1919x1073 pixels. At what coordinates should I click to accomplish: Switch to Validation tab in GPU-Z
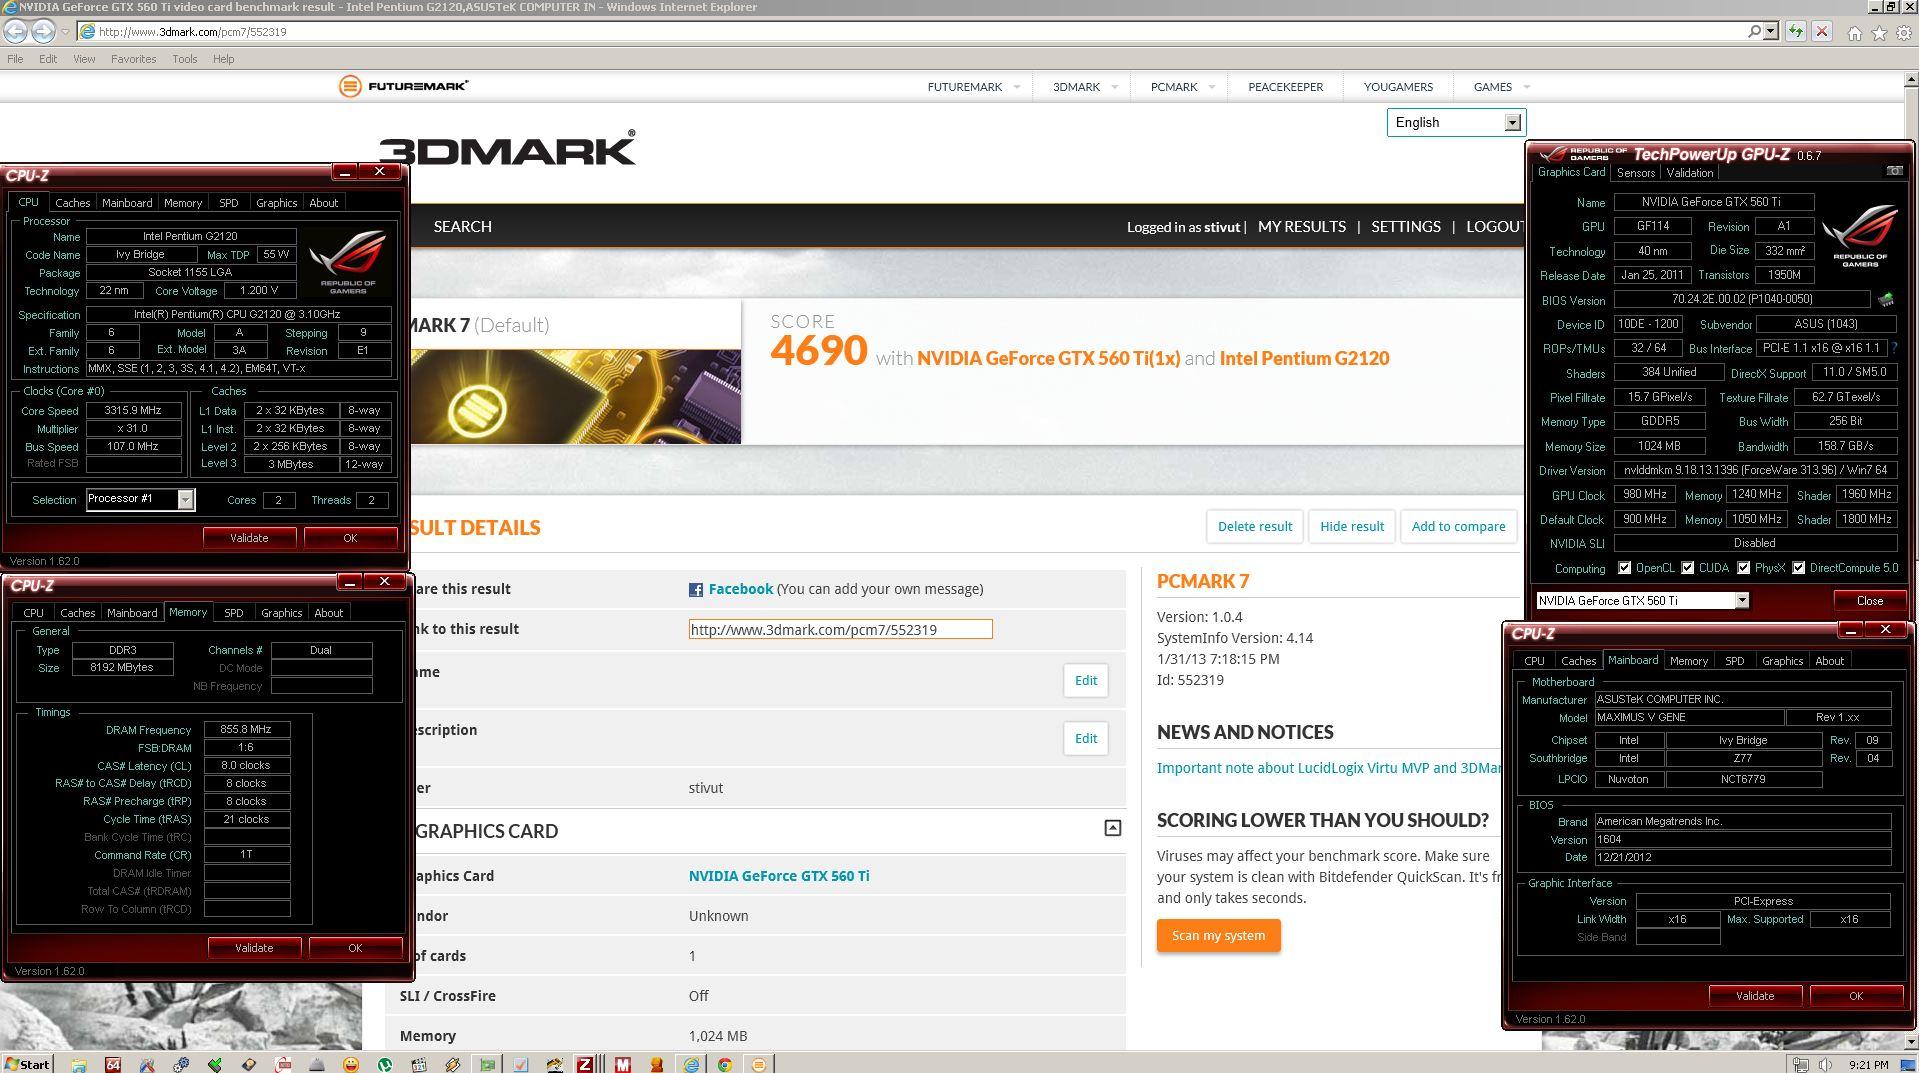1689,173
